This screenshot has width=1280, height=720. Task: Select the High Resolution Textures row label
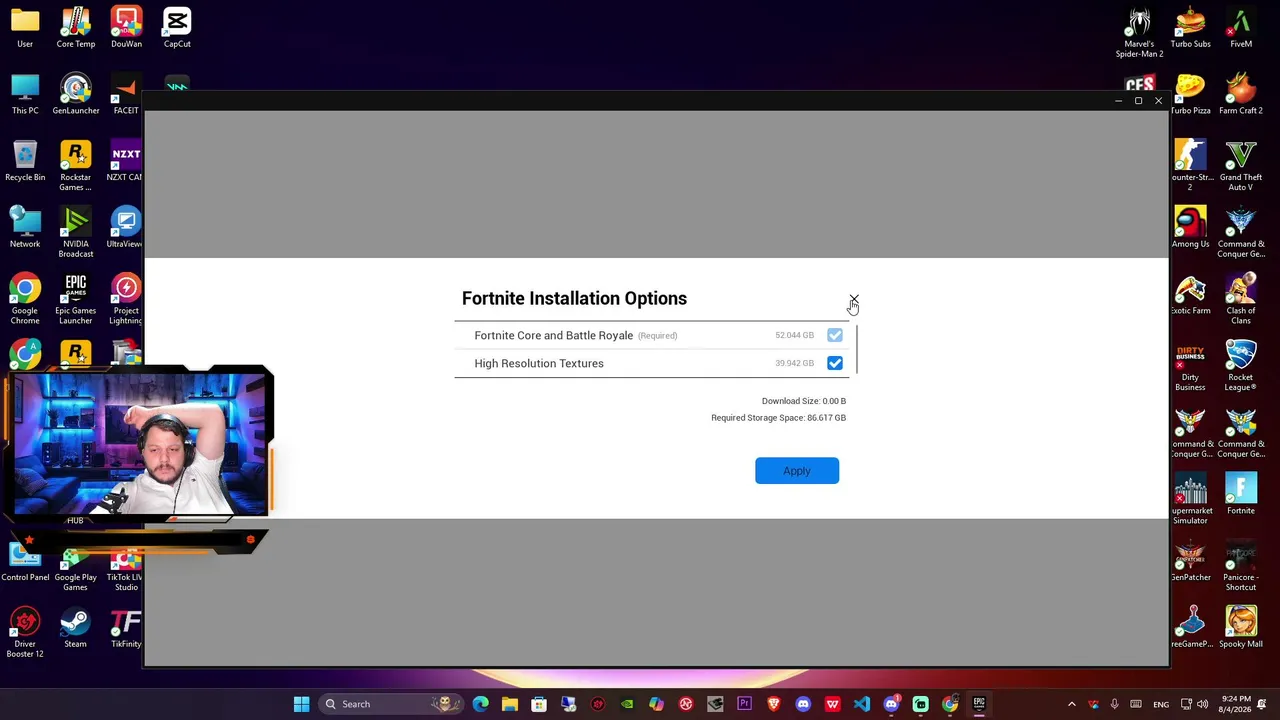[x=539, y=363]
